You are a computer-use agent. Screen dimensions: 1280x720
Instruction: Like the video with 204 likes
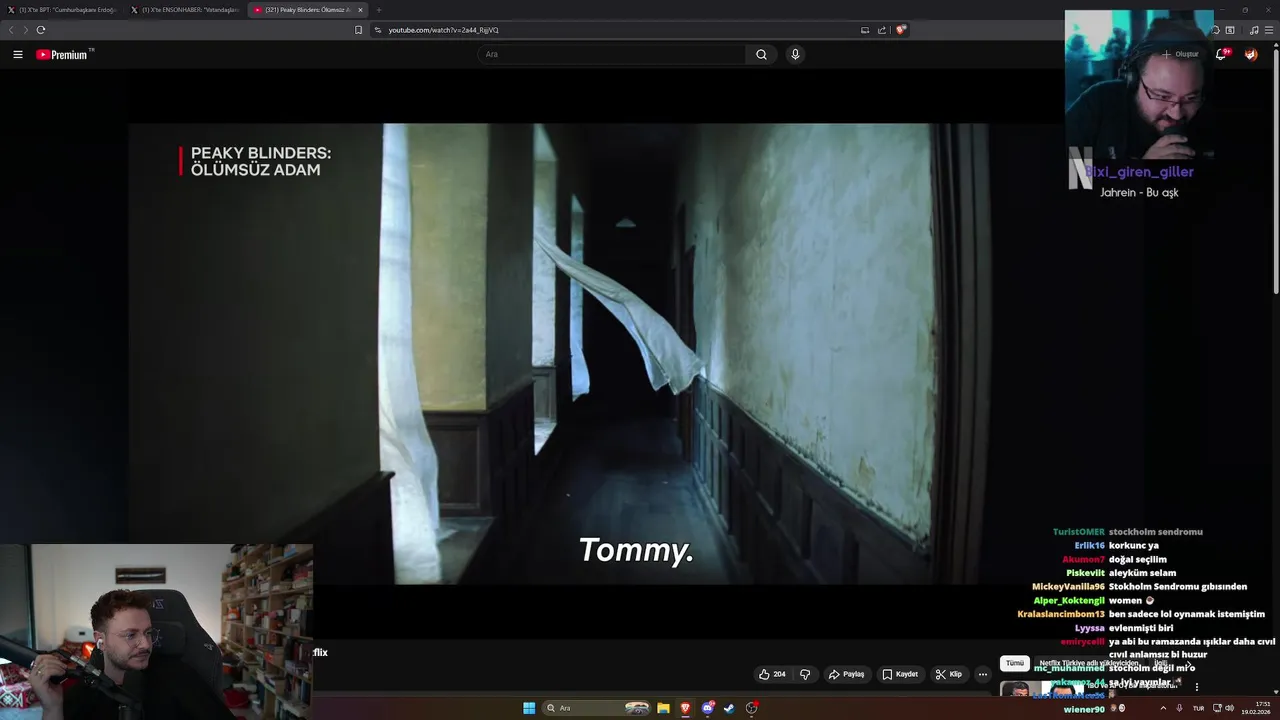pos(772,674)
